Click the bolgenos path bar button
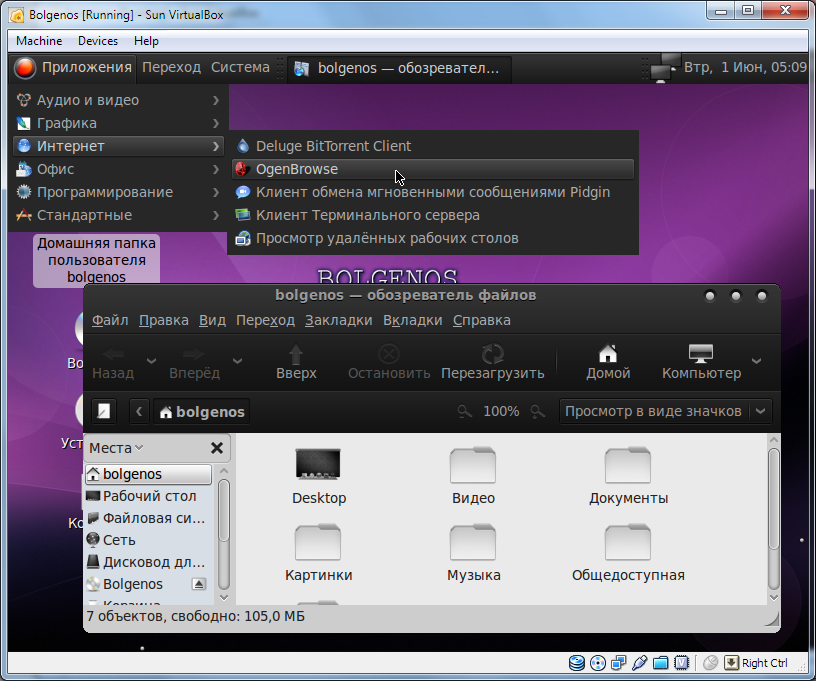The width and height of the screenshot is (816, 681). (x=202, y=412)
